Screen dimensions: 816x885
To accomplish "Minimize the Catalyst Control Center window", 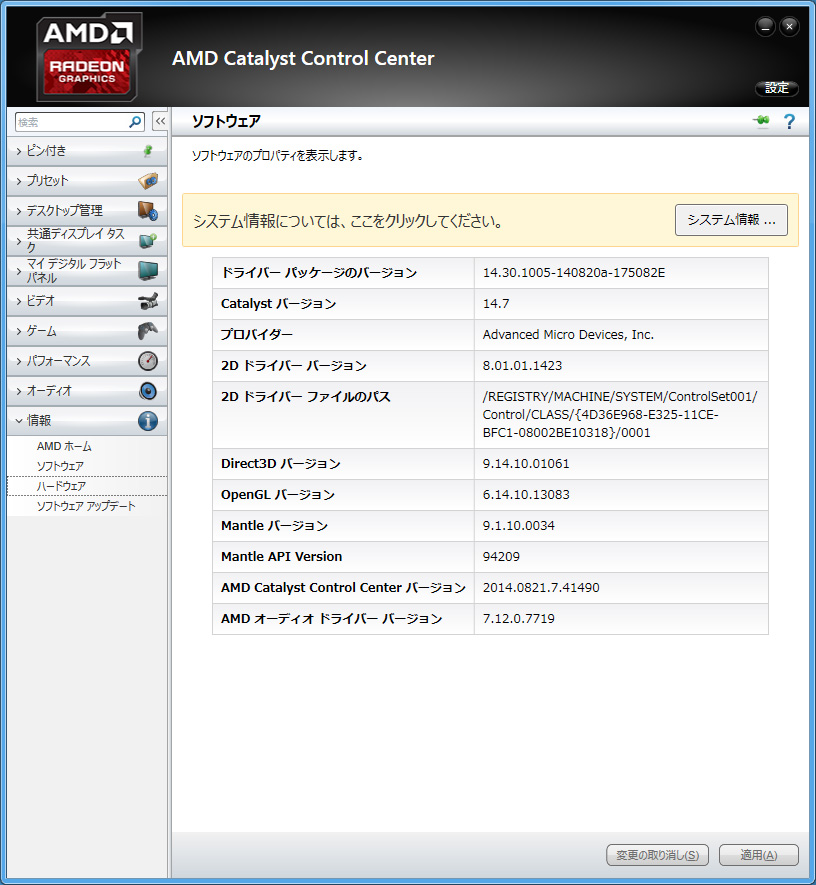I will tap(765, 27).
